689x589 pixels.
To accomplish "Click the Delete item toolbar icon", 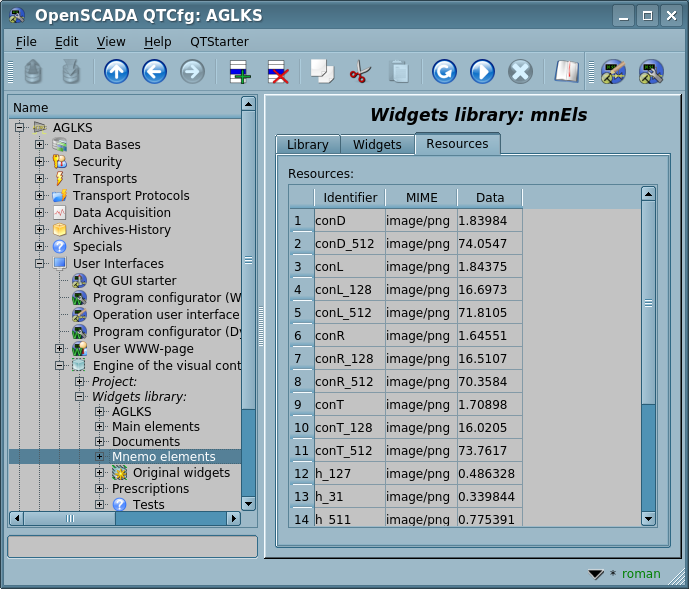I will point(277,72).
